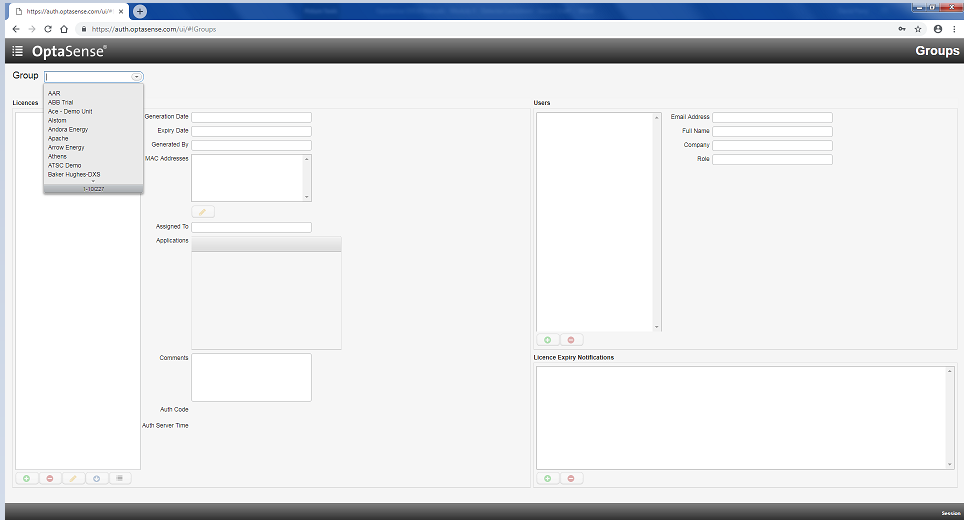Viewport: 964px width, 520px height.
Task: Add a licence expiry notification
Action: tap(547, 479)
